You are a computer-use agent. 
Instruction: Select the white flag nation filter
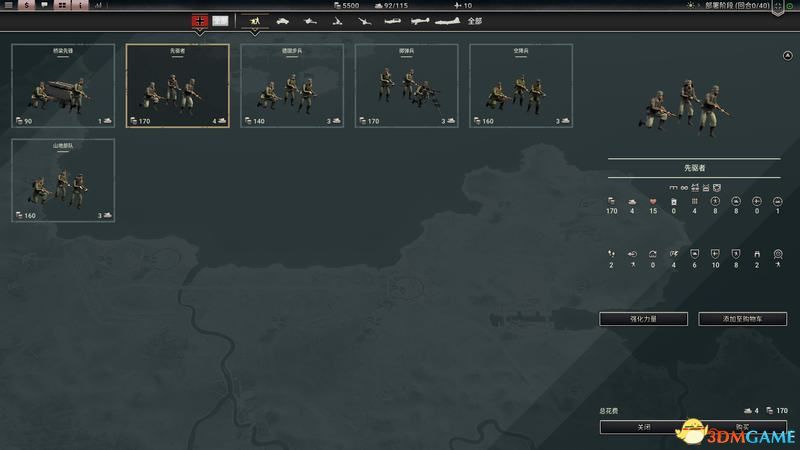pos(220,21)
